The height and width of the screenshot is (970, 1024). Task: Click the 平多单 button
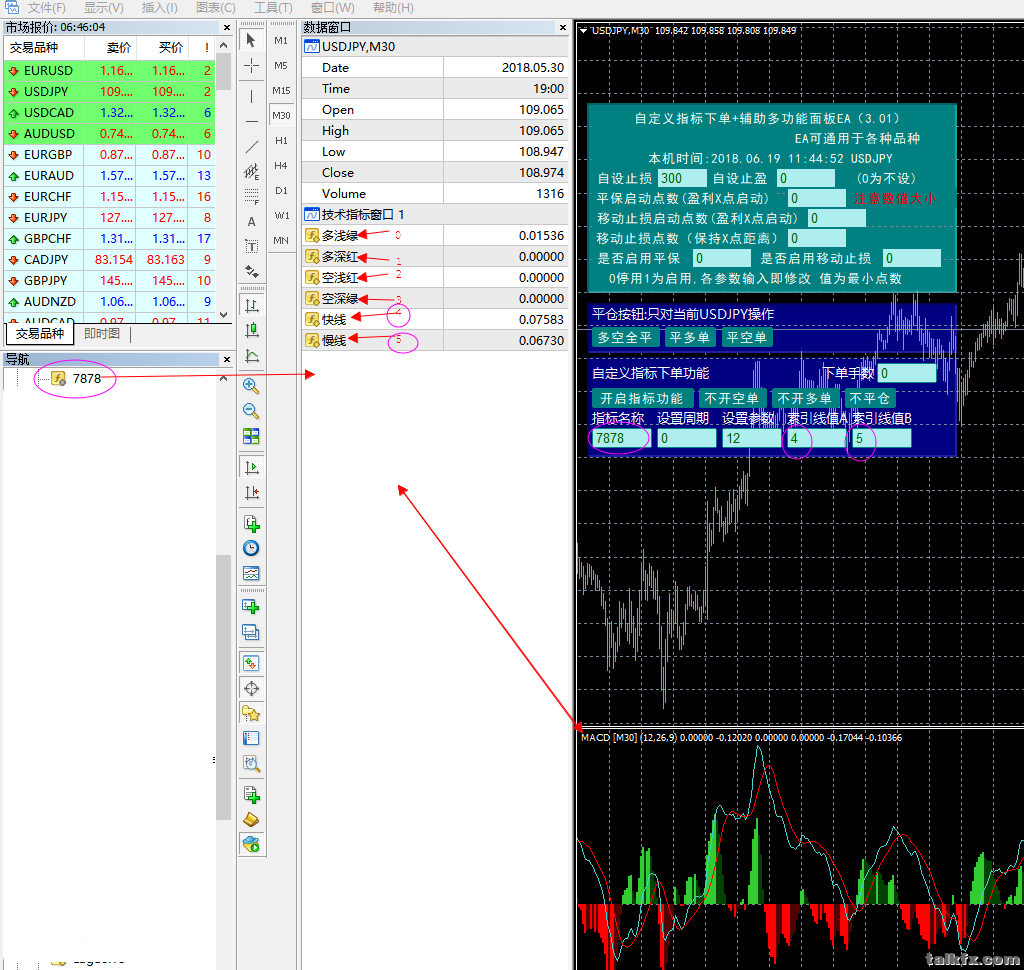(x=688, y=338)
